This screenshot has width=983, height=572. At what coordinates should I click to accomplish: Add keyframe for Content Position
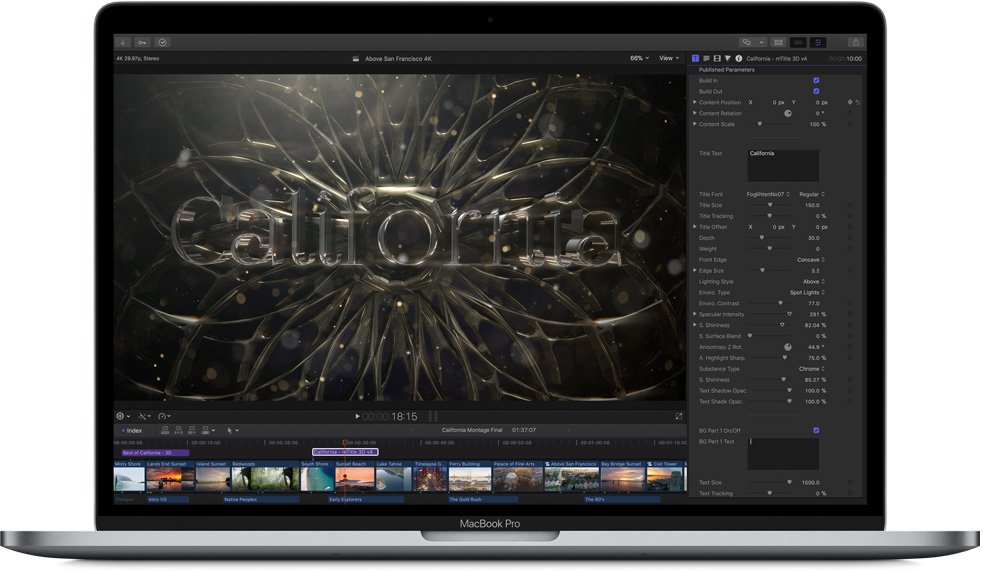(x=850, y=102)
